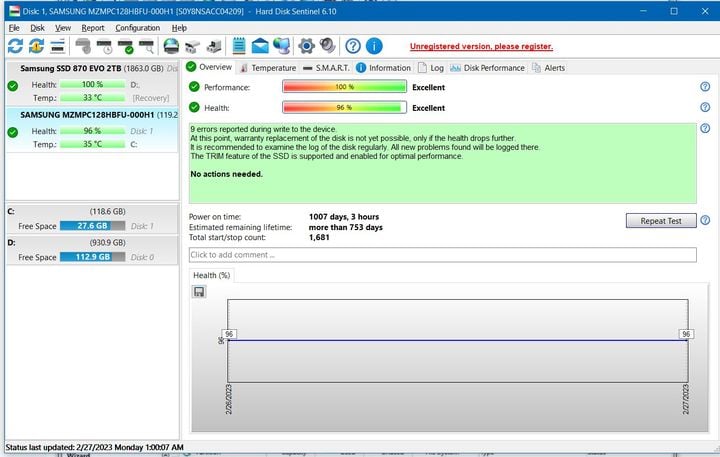Click the disk with clock icon

tap(105, 46)
